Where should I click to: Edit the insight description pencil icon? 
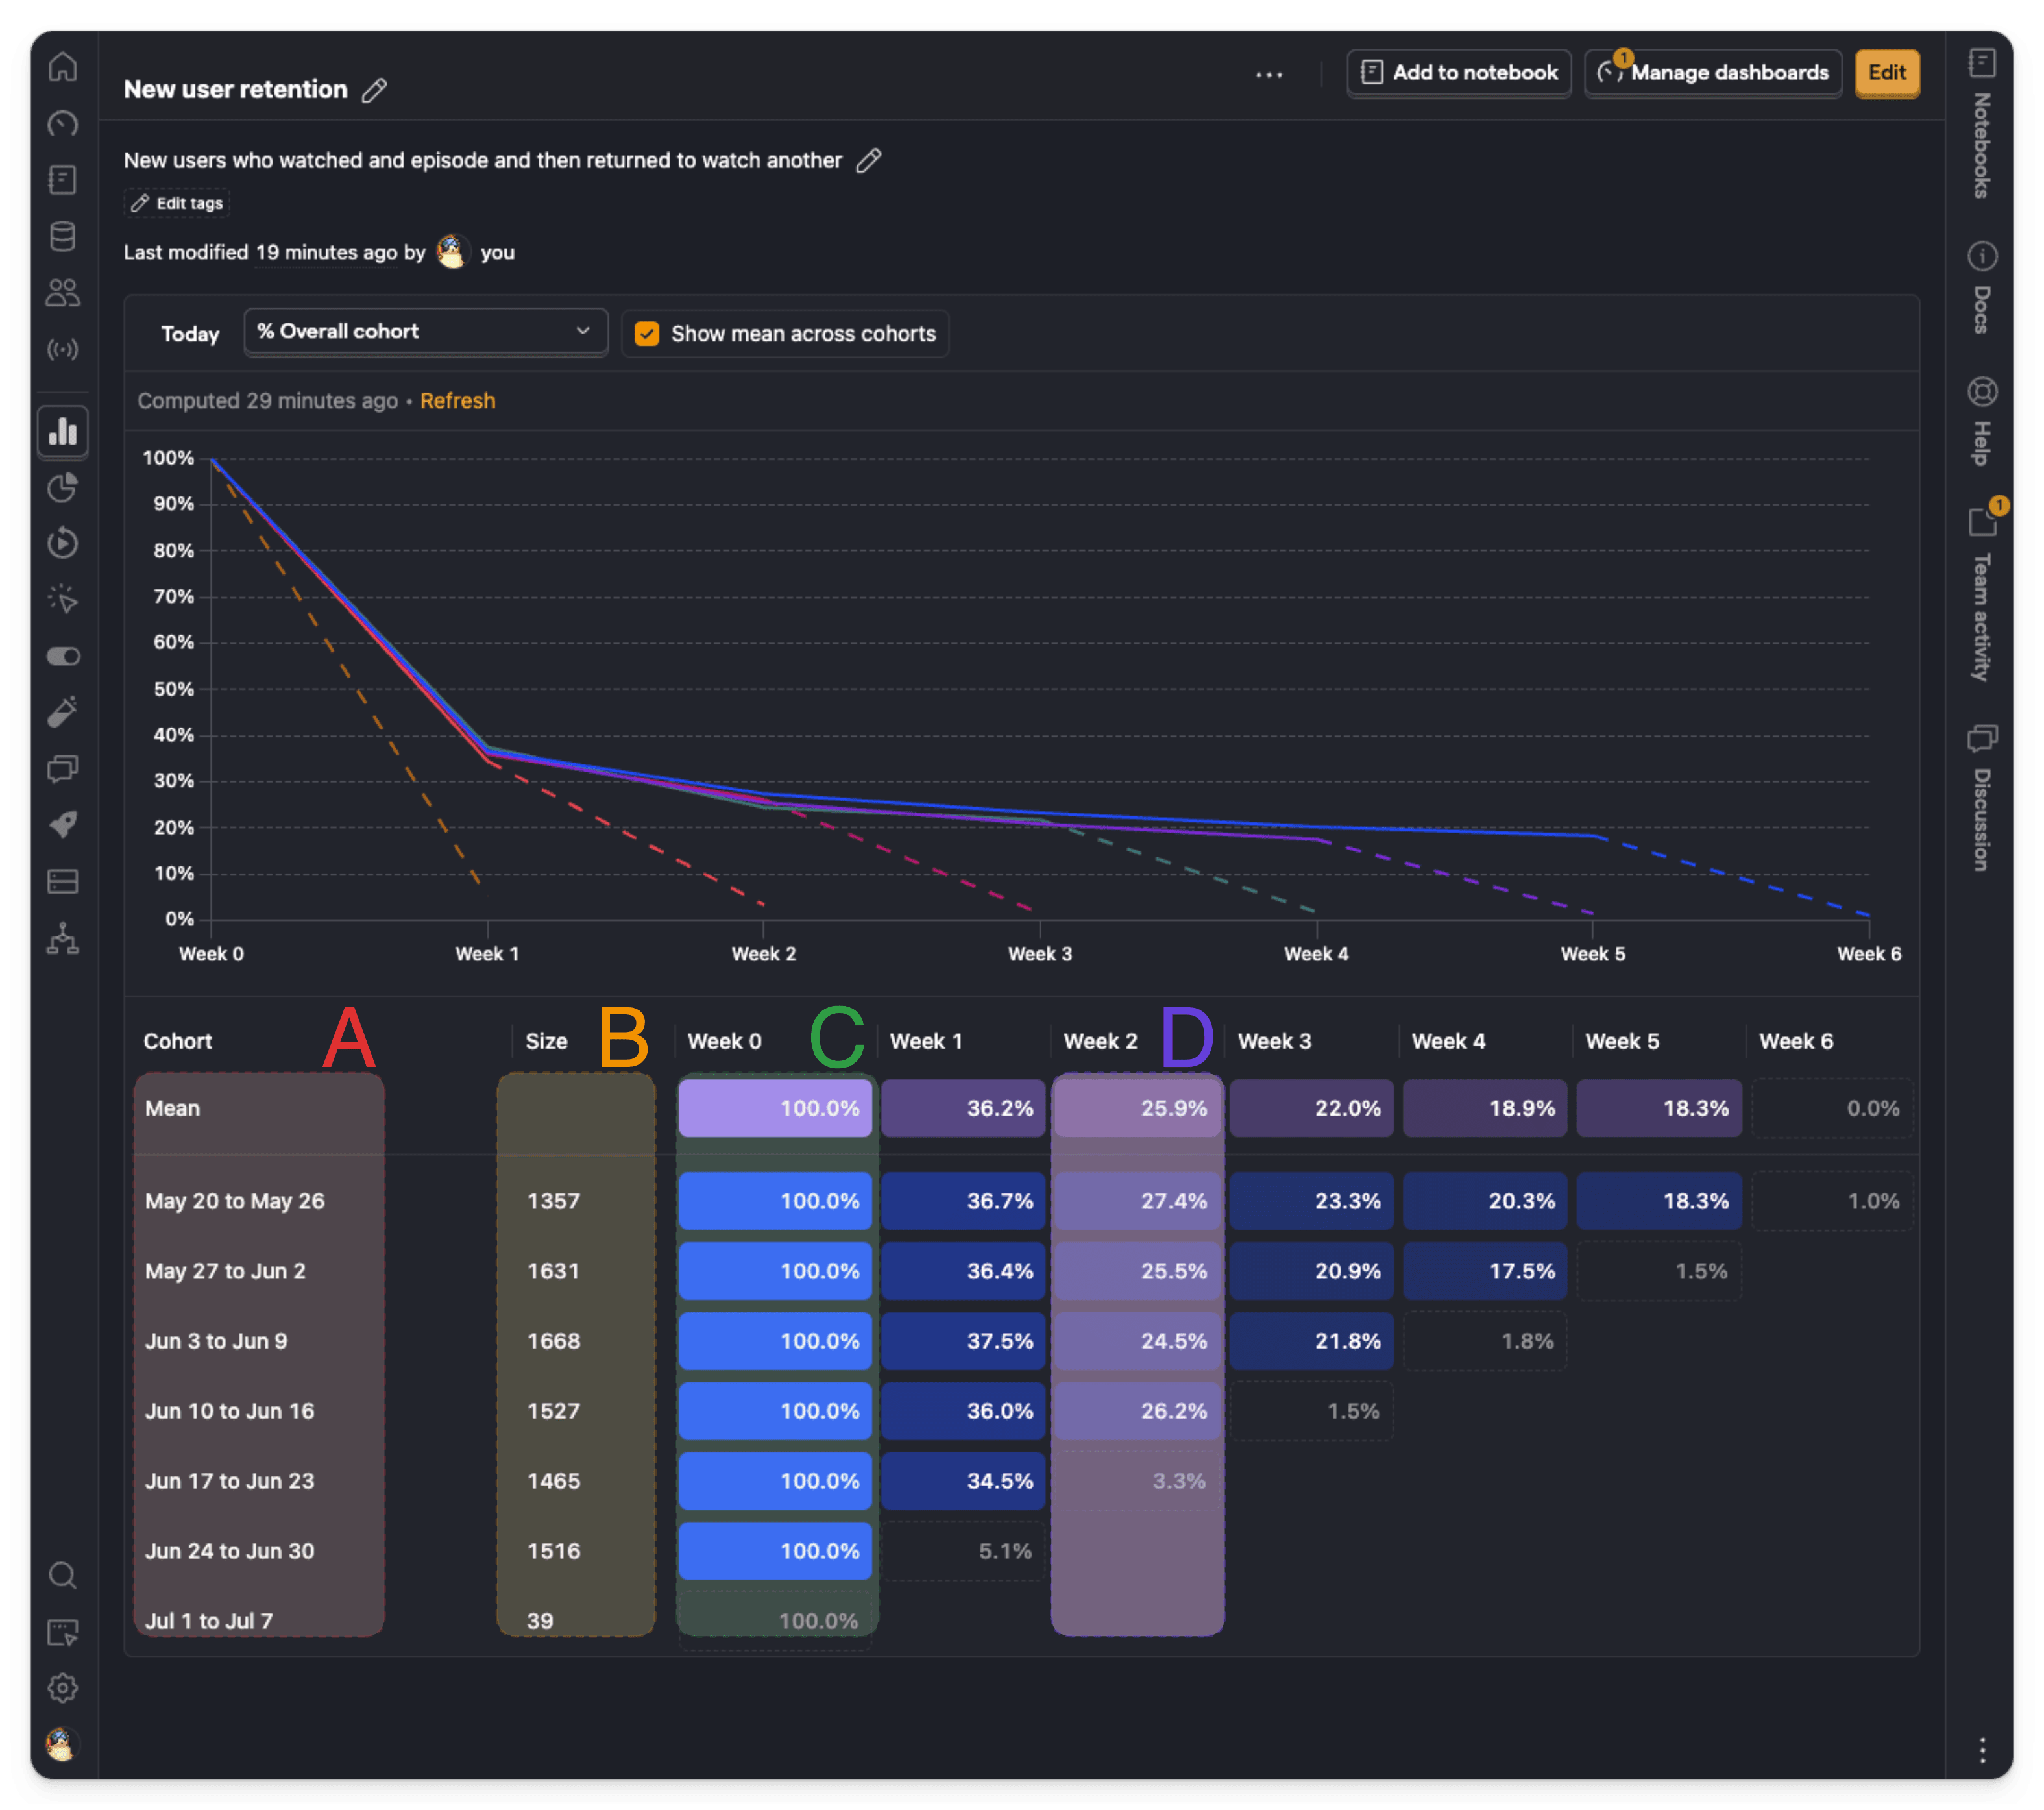pos(869,160)
